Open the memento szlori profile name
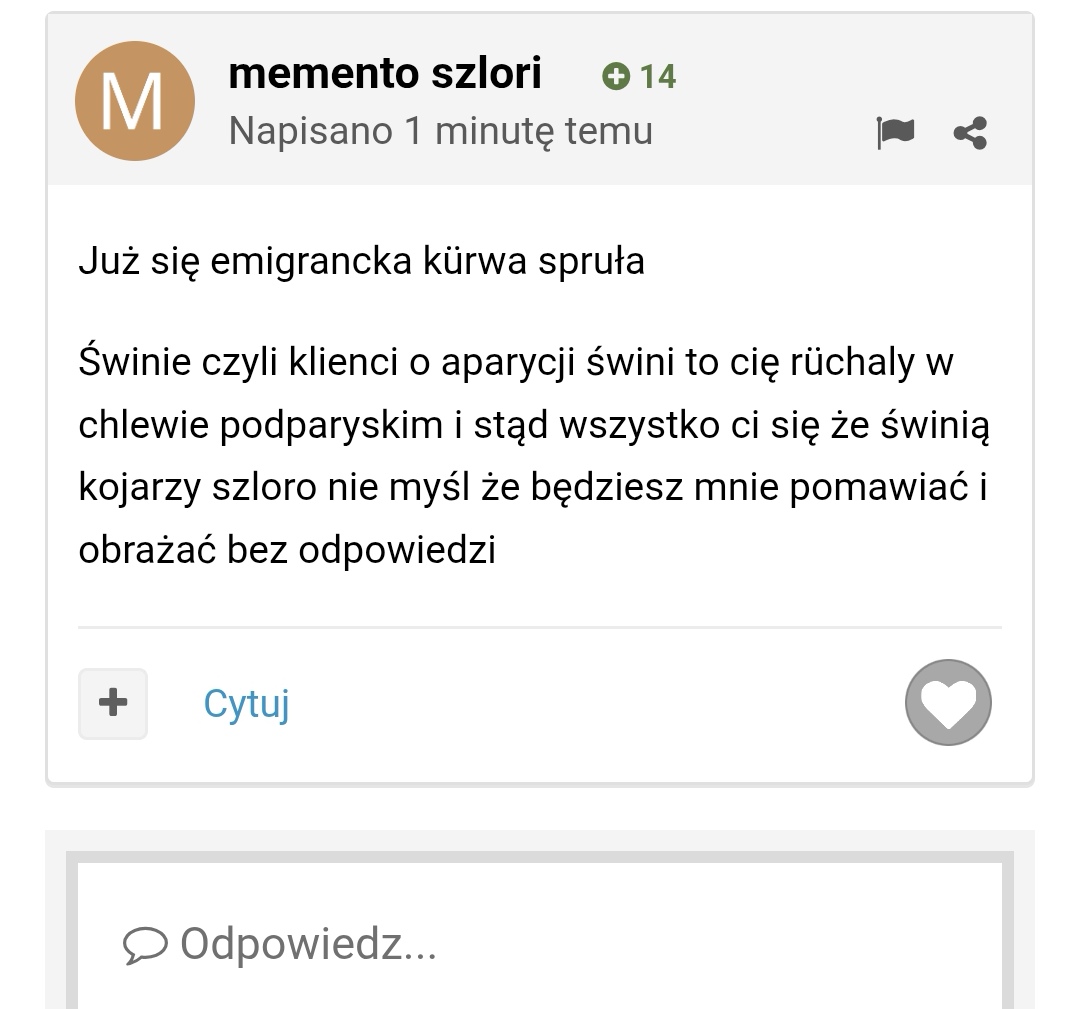The image size is (1080, 1009). [x=385, y=73]
